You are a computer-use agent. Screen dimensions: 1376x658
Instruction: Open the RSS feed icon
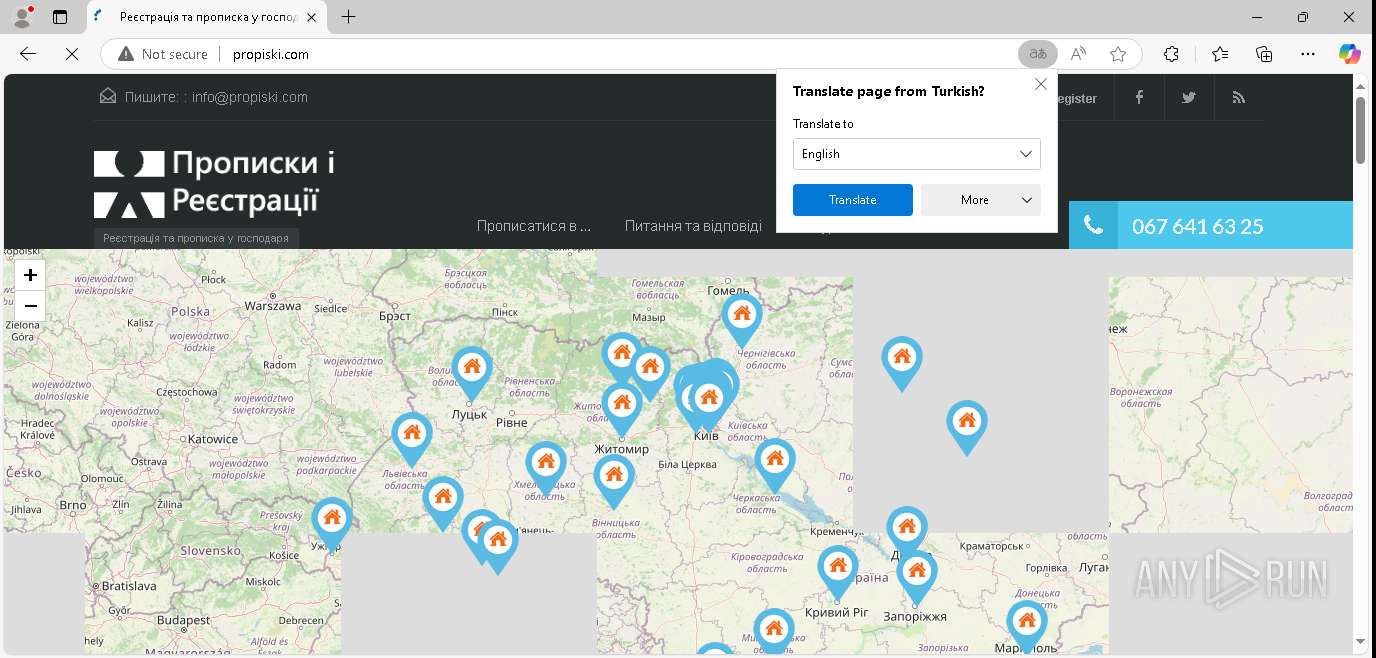(1239, 98)
